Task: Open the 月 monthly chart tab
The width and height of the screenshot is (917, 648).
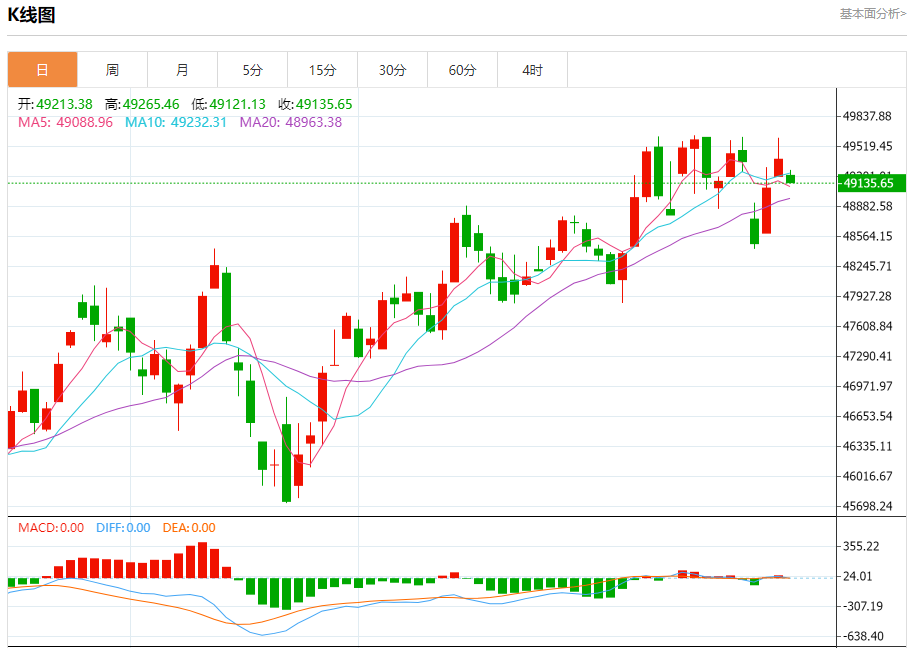Action: [182, 70]
